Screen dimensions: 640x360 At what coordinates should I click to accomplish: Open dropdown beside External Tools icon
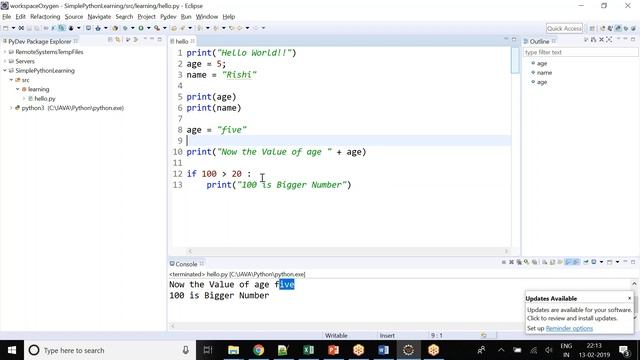[164, 28]
